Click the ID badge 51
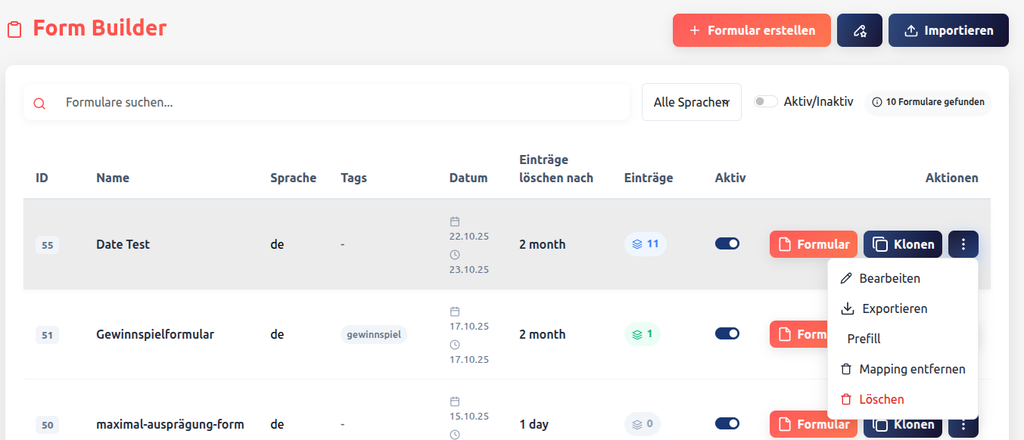 pyautogui.click(x=47, y=336)
